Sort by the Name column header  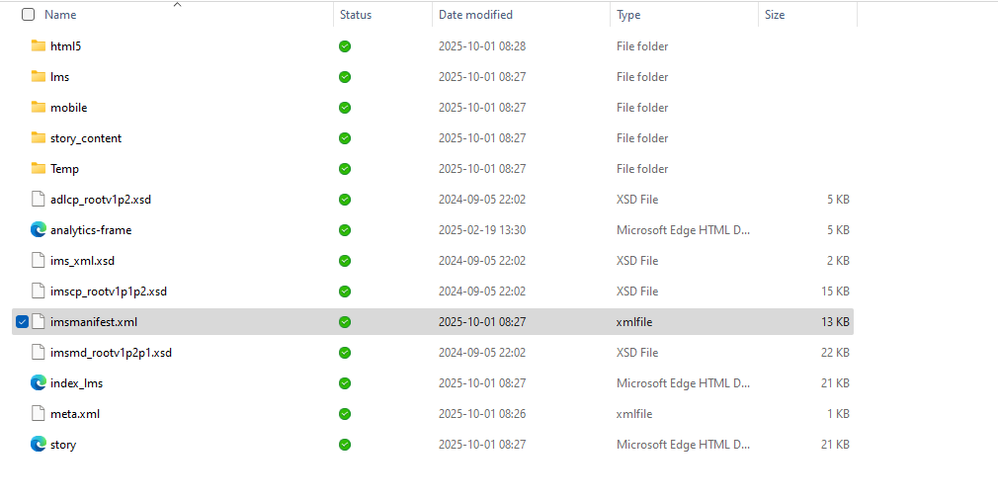[60, 15]
